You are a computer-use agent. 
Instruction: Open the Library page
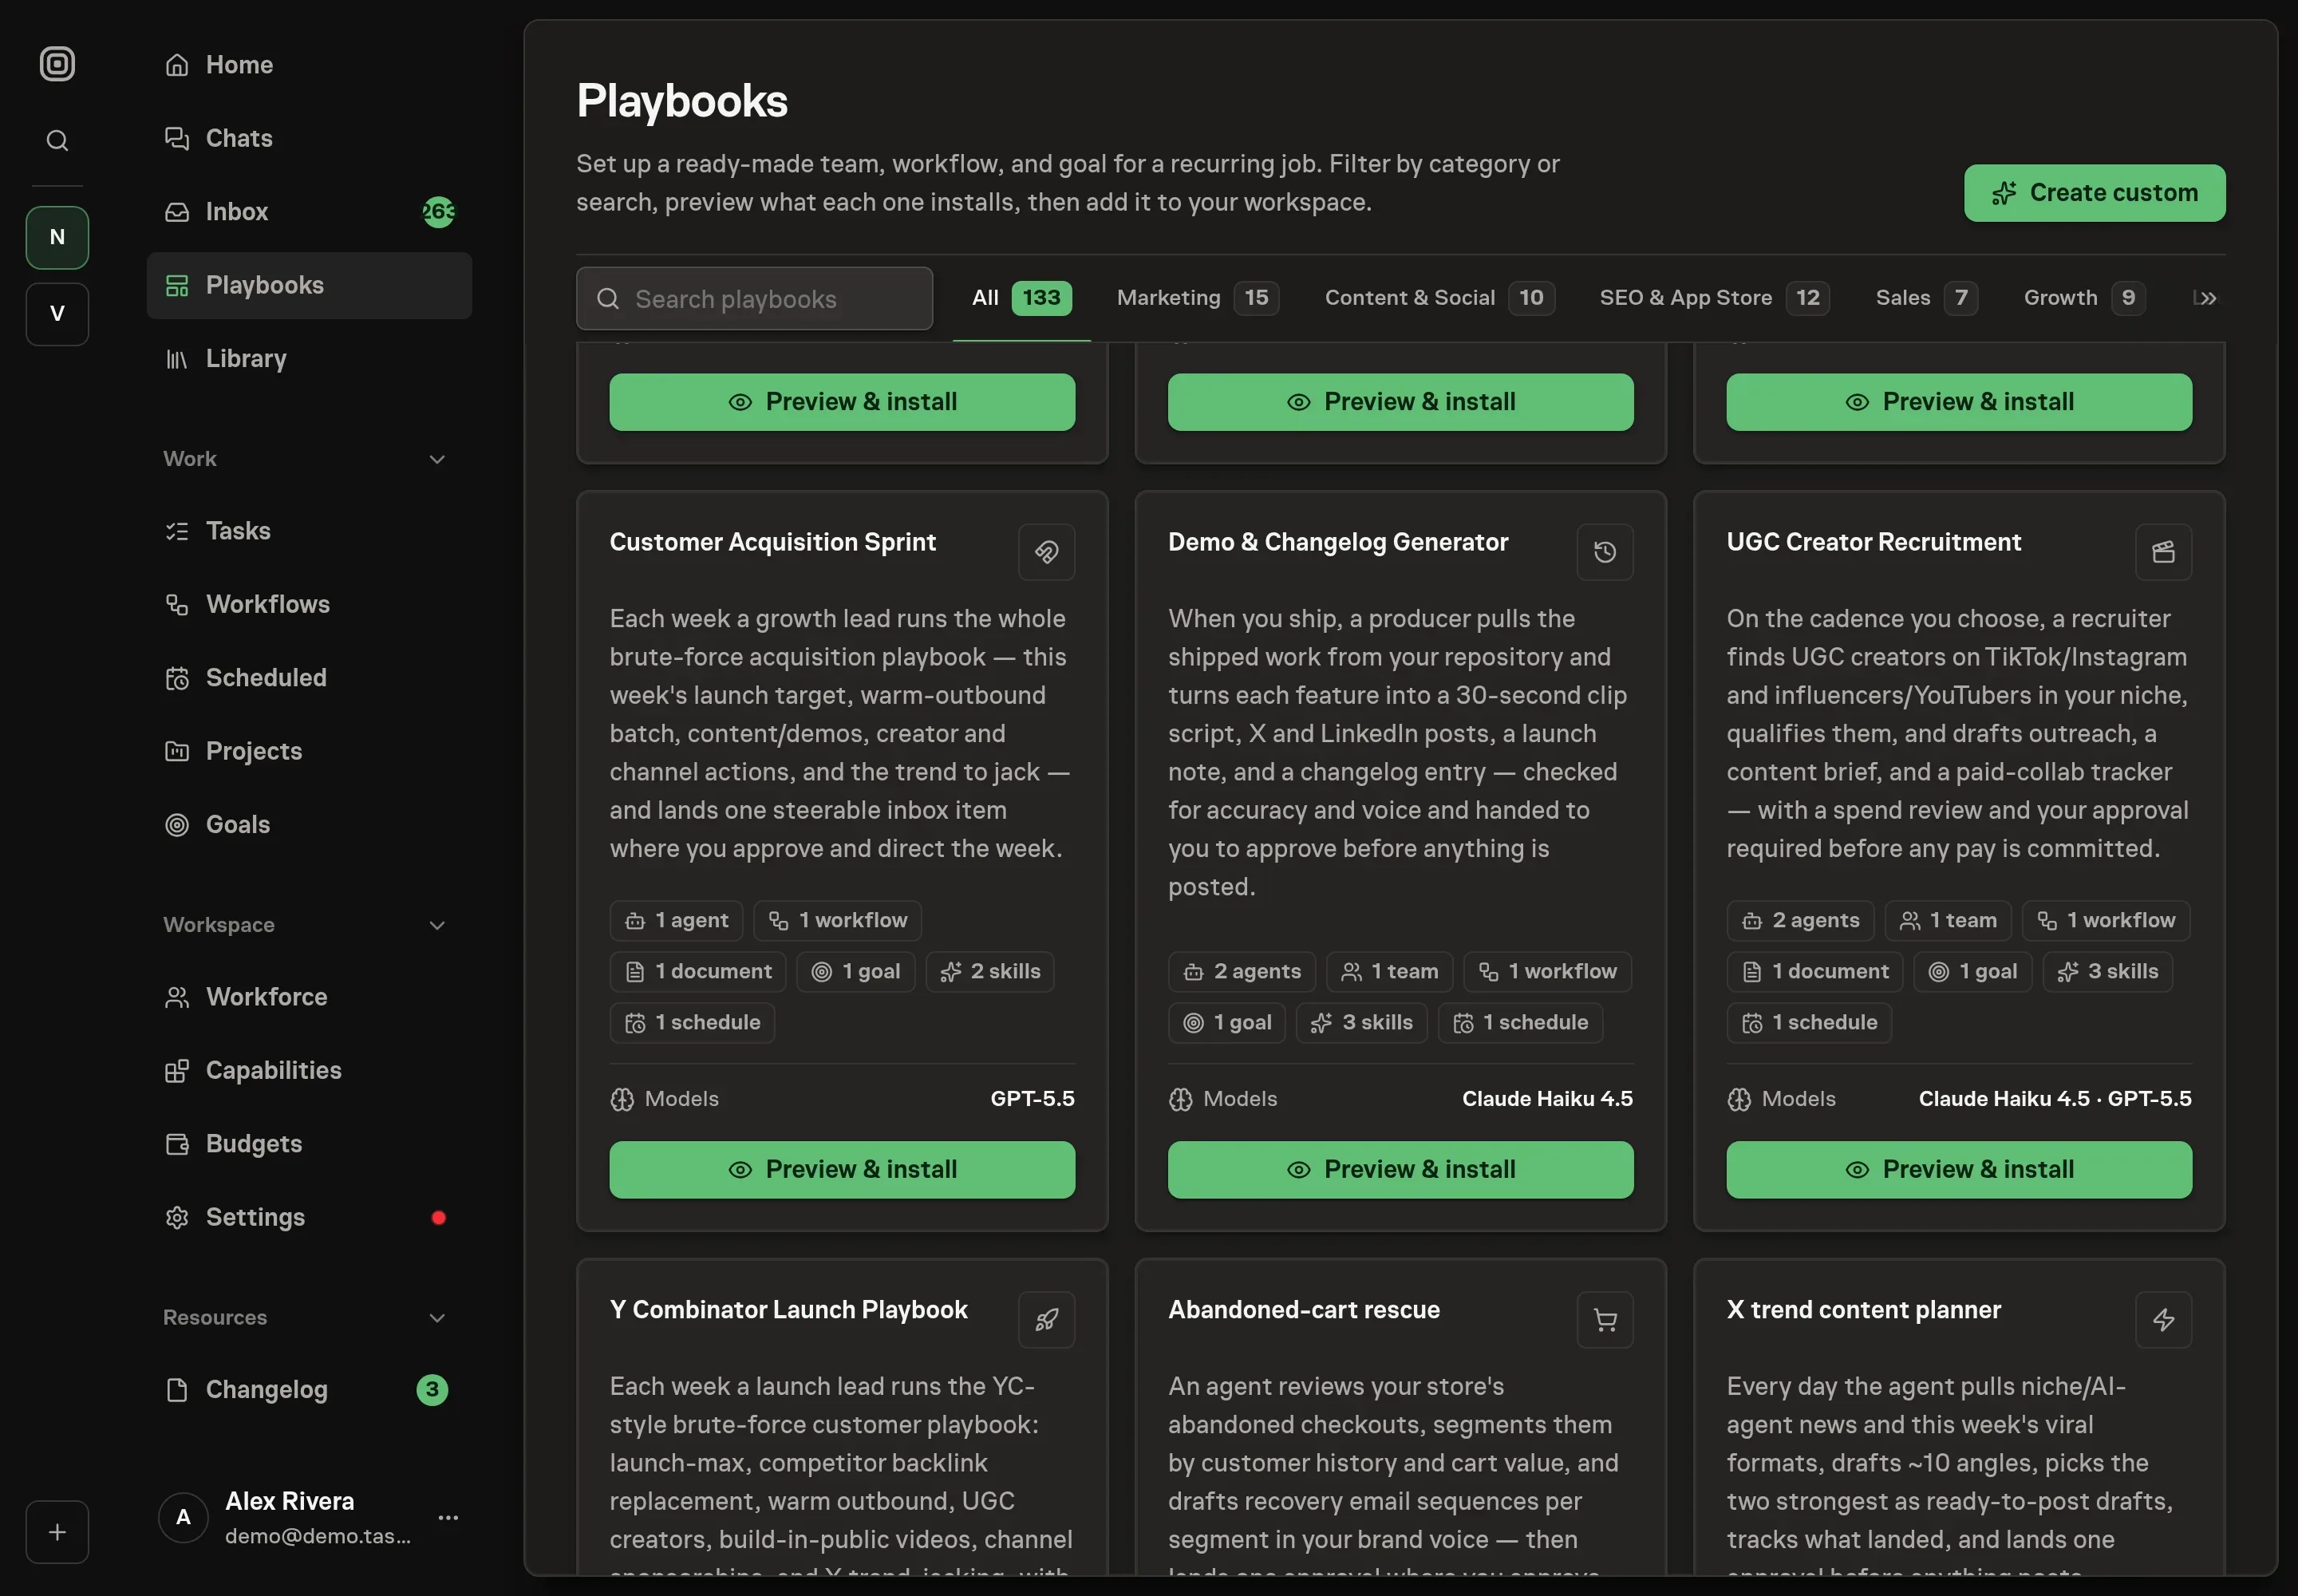[x=309, y=359]
